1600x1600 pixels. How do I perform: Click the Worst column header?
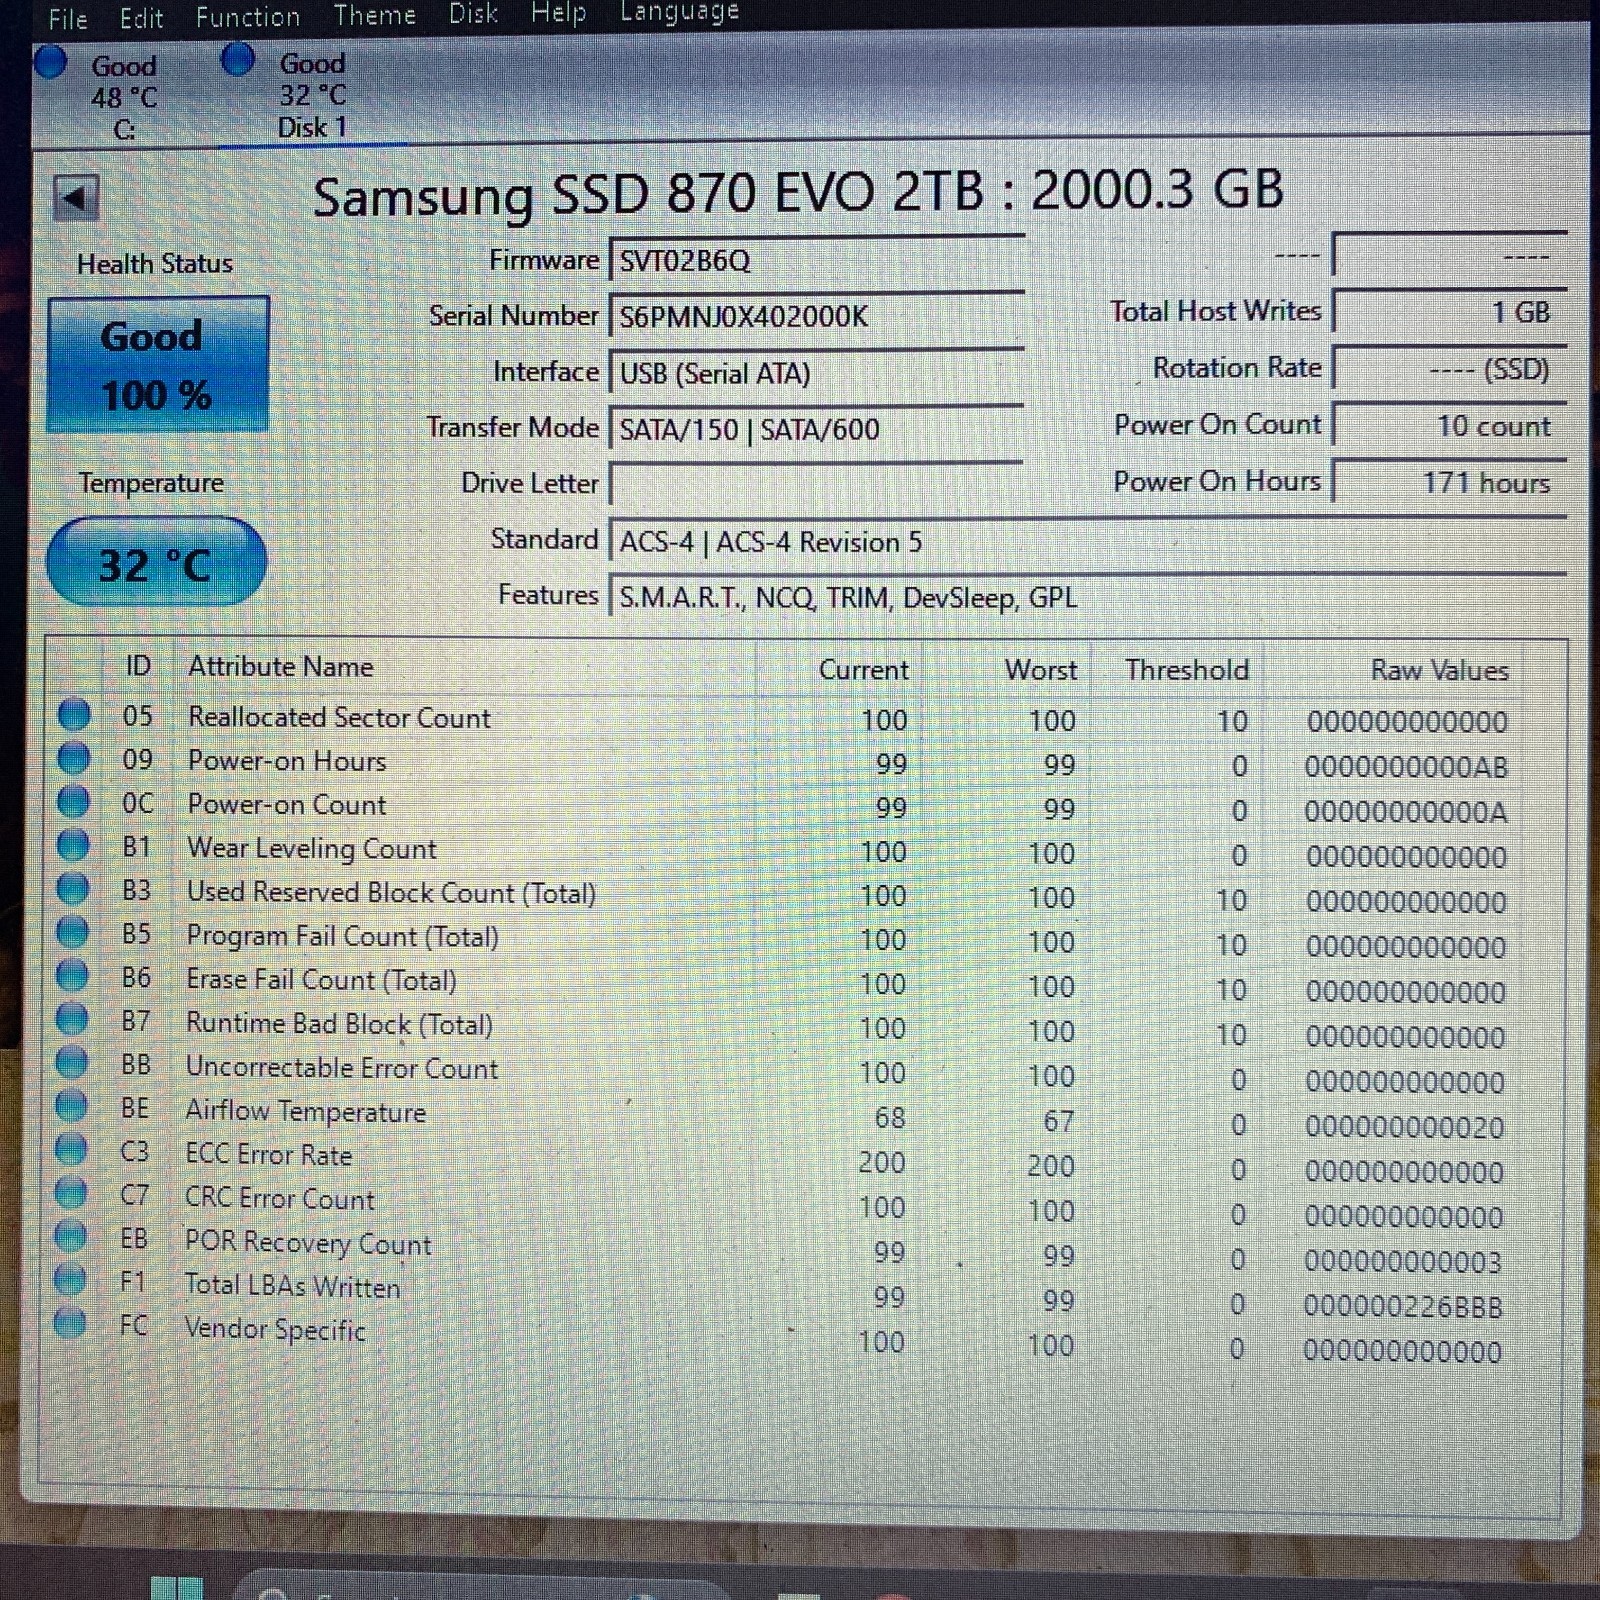pyautogui.click(x=1041, y=669)
